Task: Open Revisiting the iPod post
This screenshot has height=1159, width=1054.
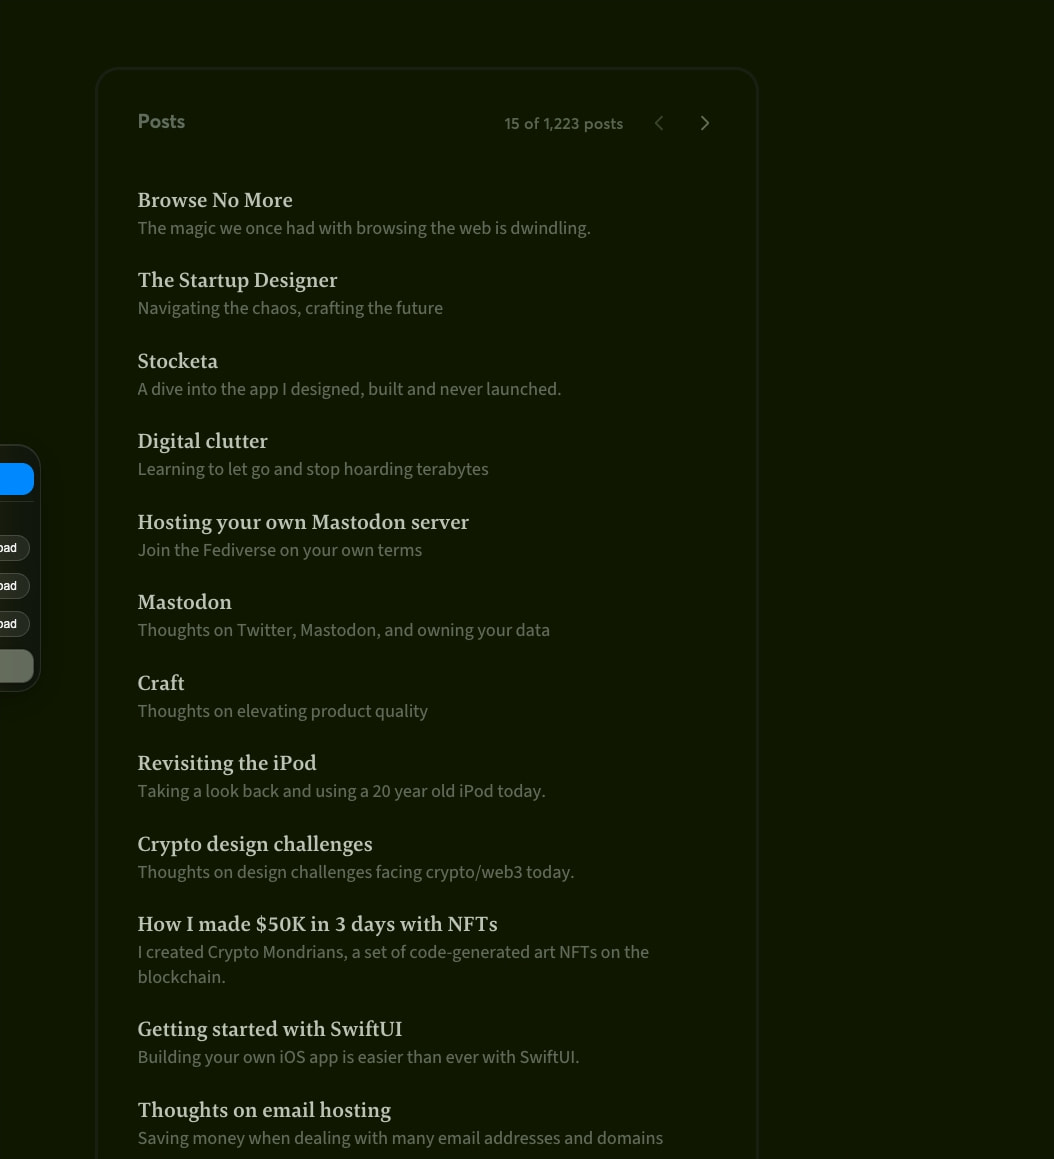Action: tap(227, 763)
